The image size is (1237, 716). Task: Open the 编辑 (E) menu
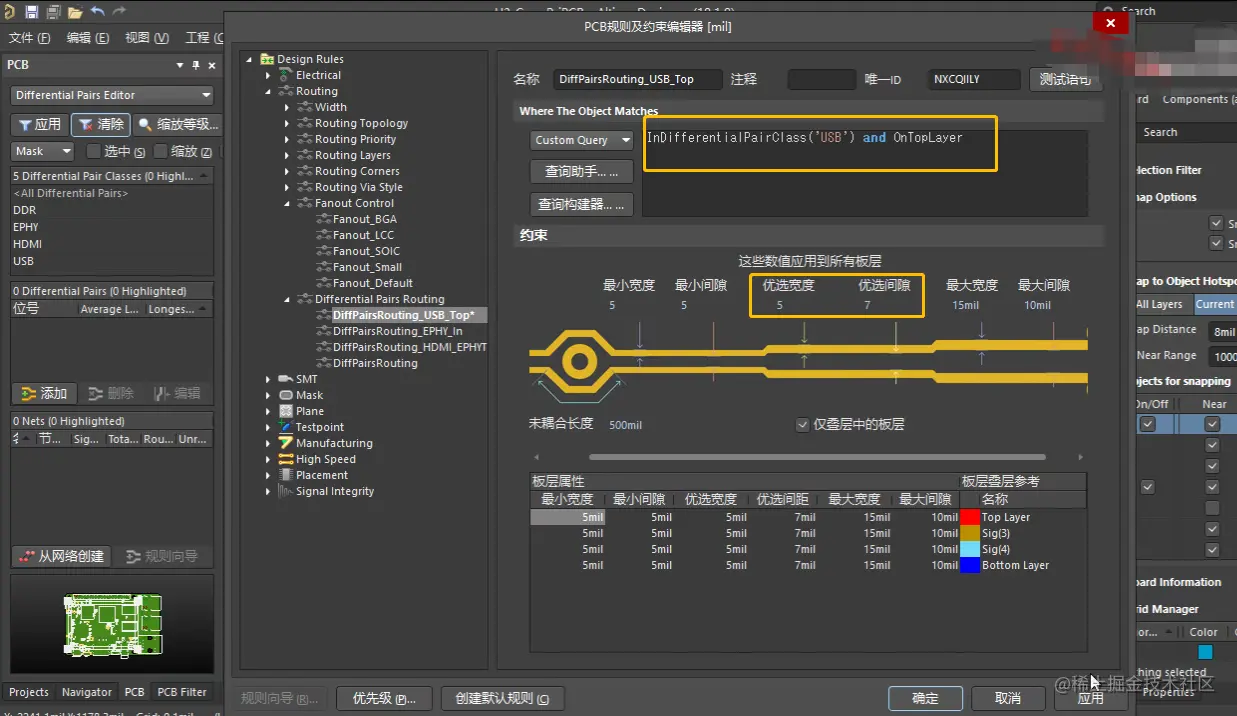click(88, 37)
